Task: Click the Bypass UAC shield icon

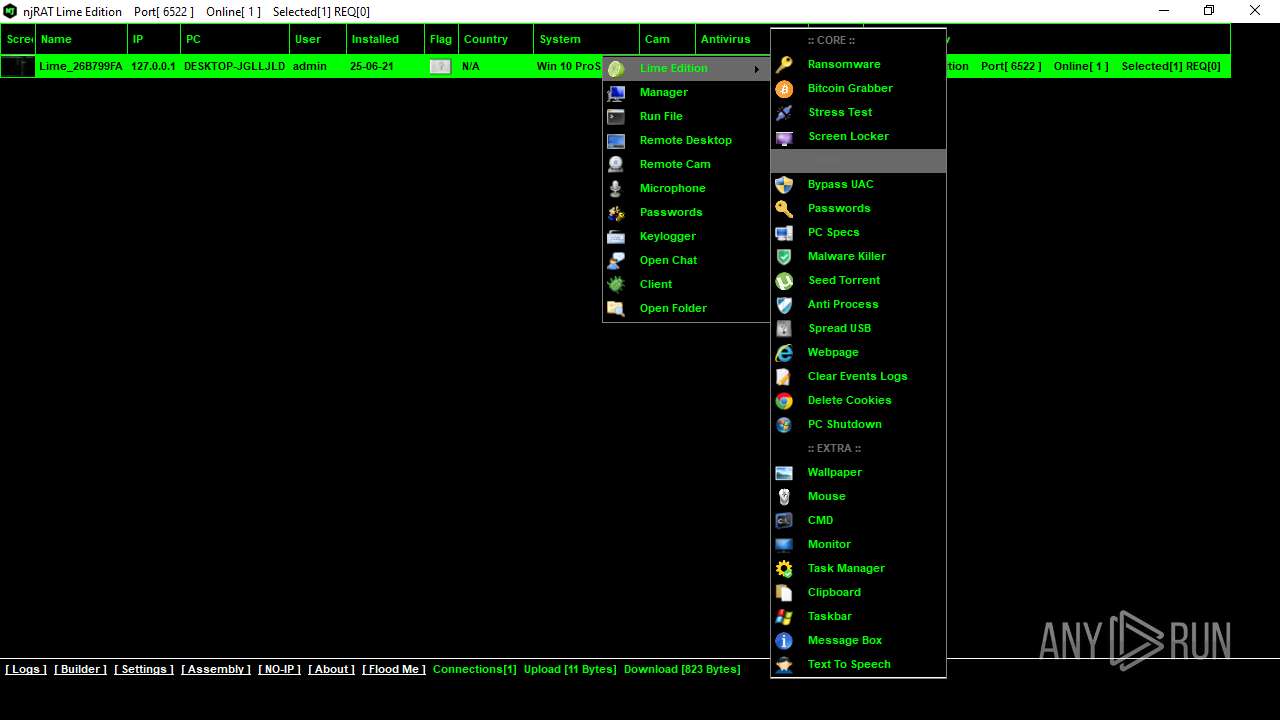Action: 785,184
